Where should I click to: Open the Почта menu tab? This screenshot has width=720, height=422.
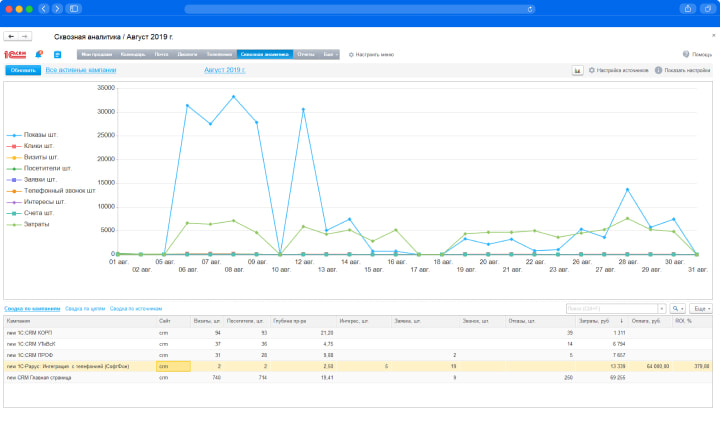tap(161, 54)
